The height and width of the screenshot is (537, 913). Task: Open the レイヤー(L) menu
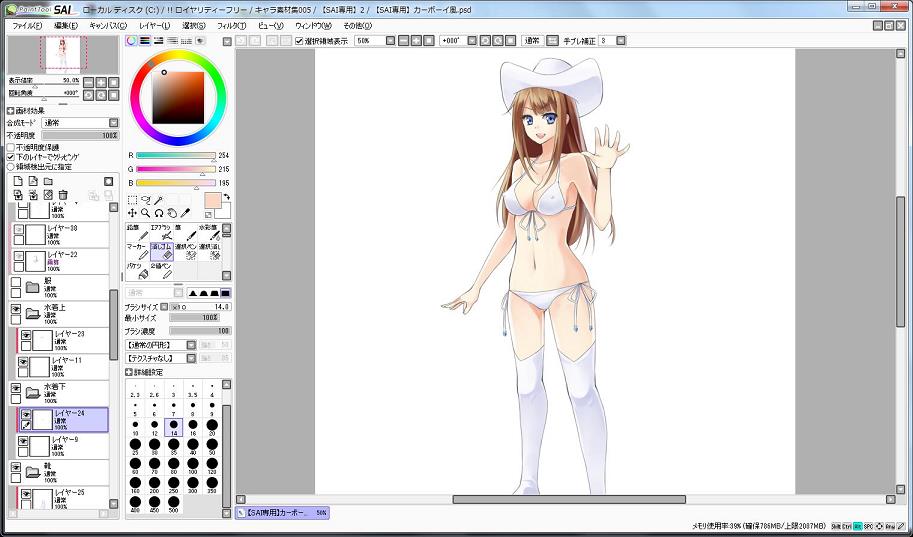(154, 25)
